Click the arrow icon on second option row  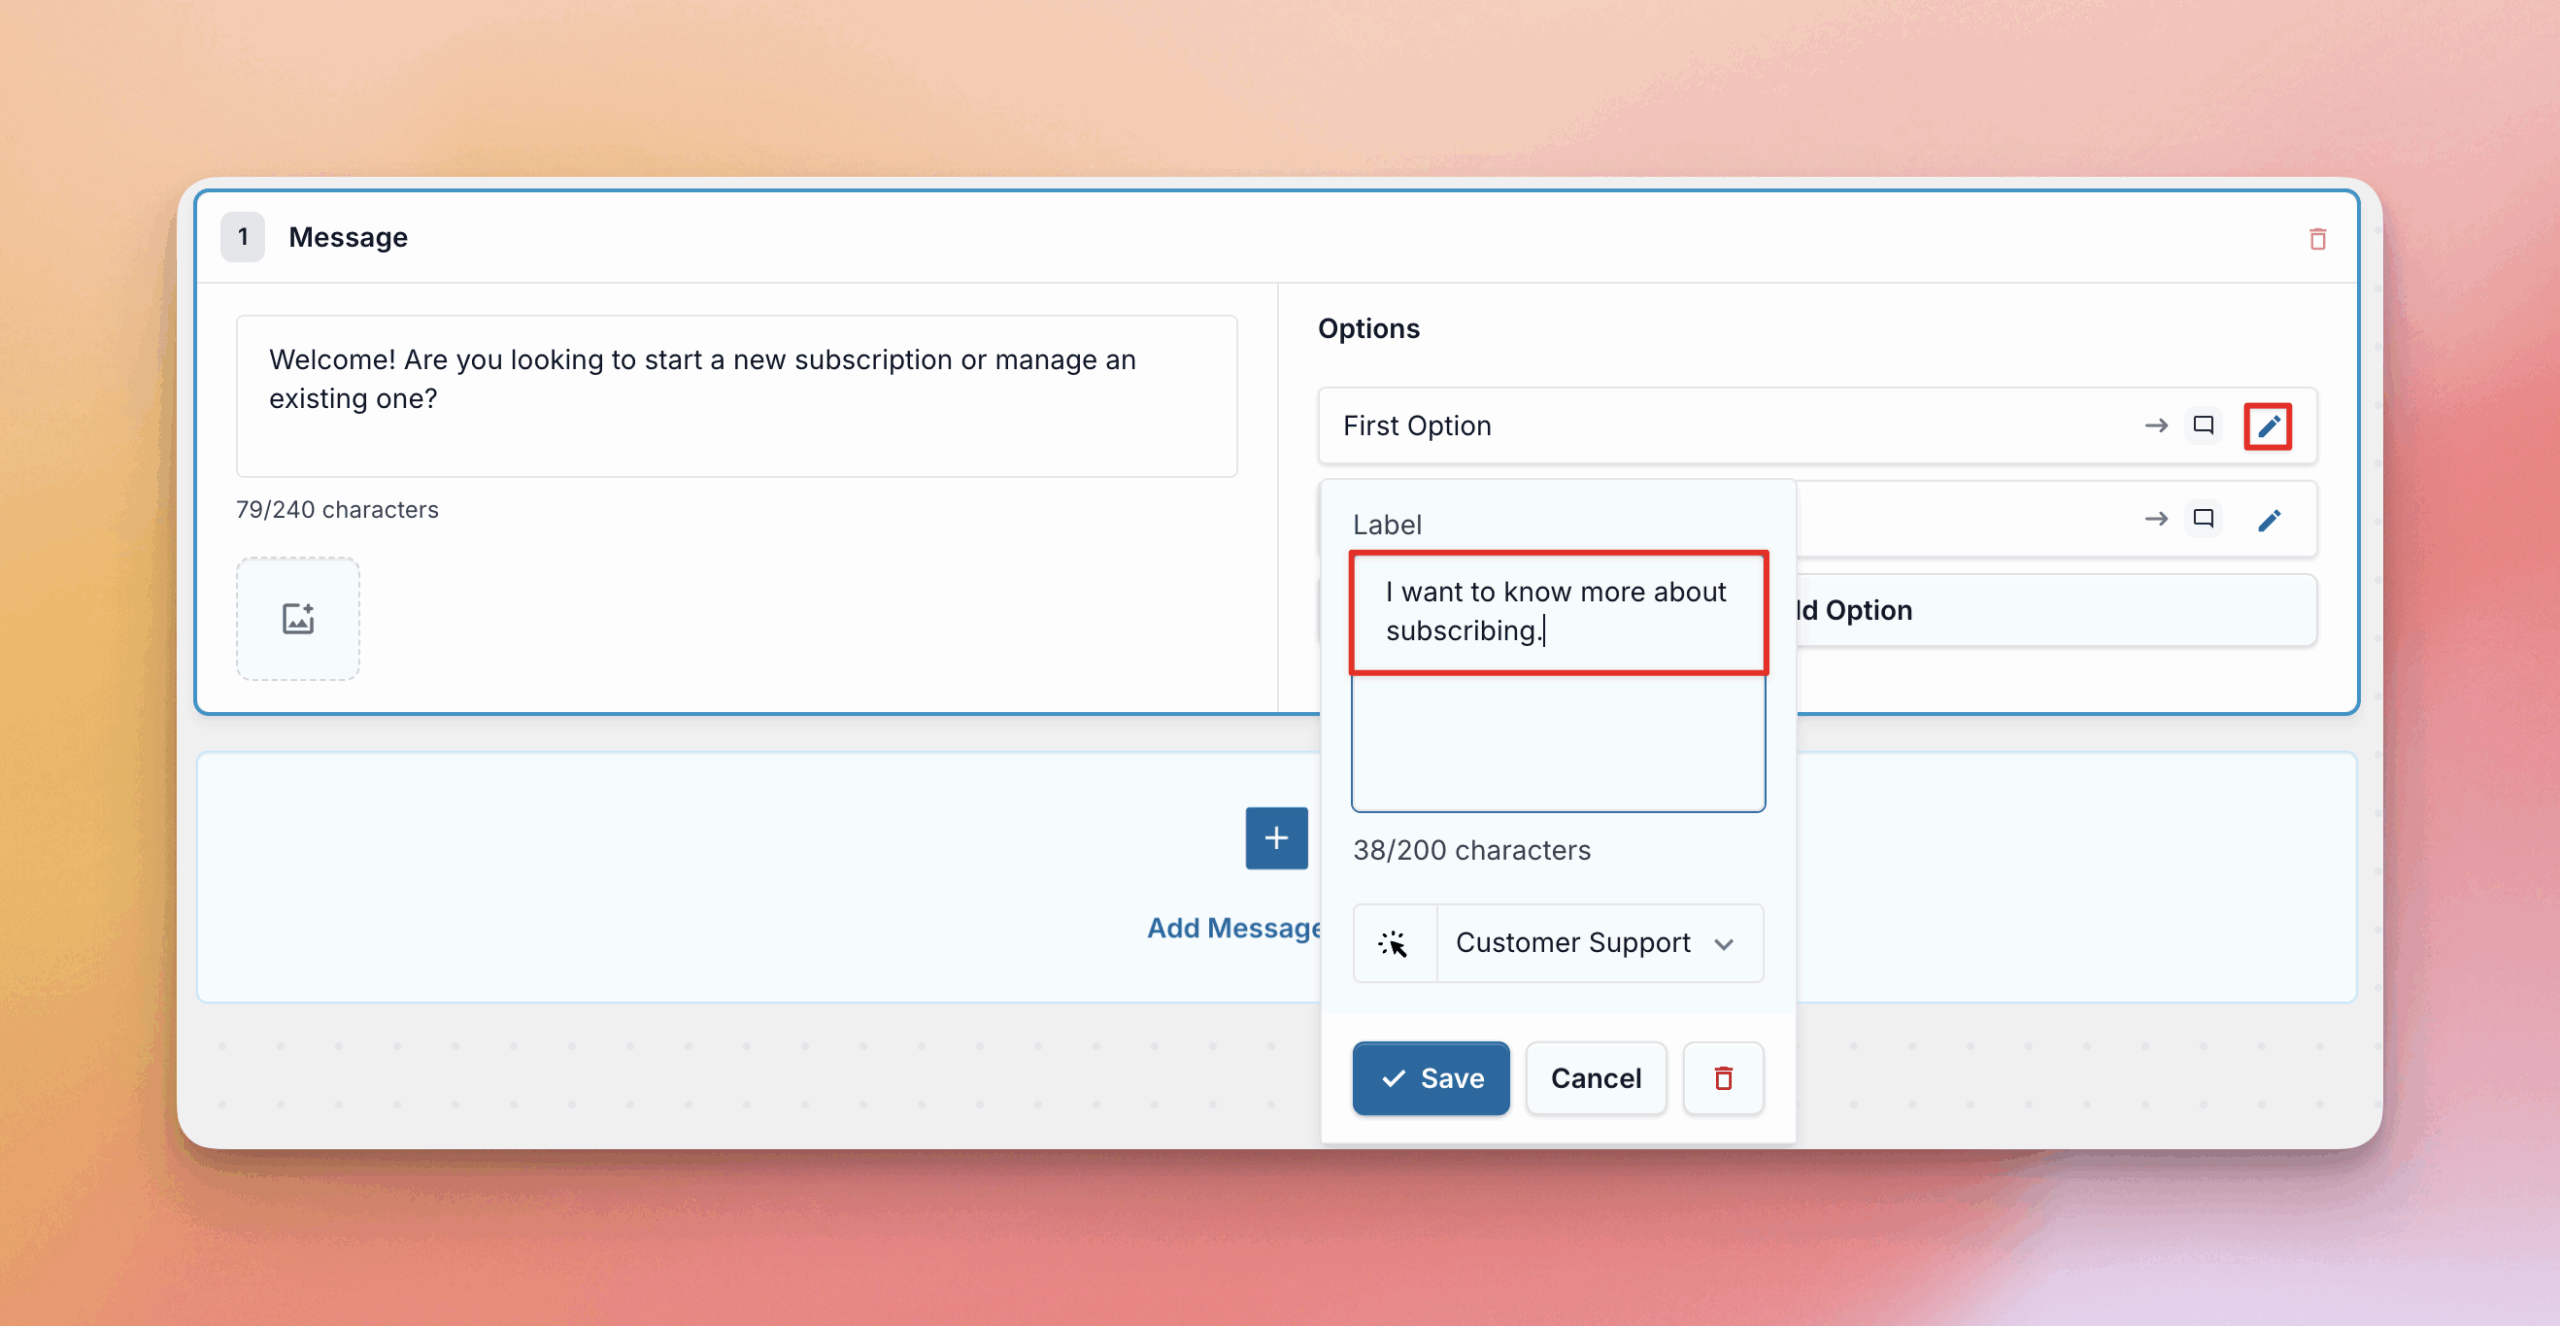[2156, 519]
